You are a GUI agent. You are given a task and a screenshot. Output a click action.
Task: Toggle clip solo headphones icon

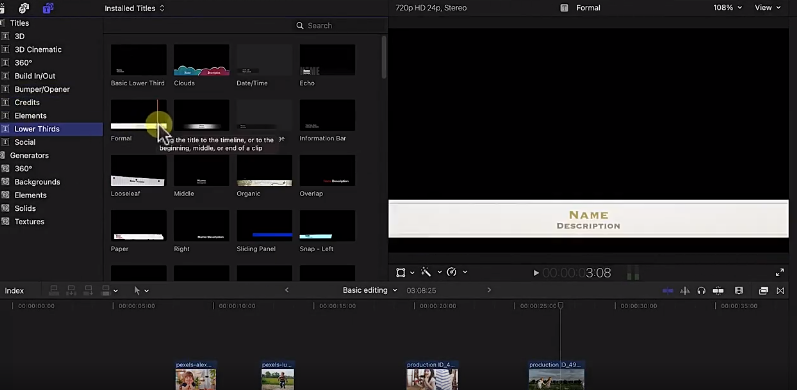point(701,290)
